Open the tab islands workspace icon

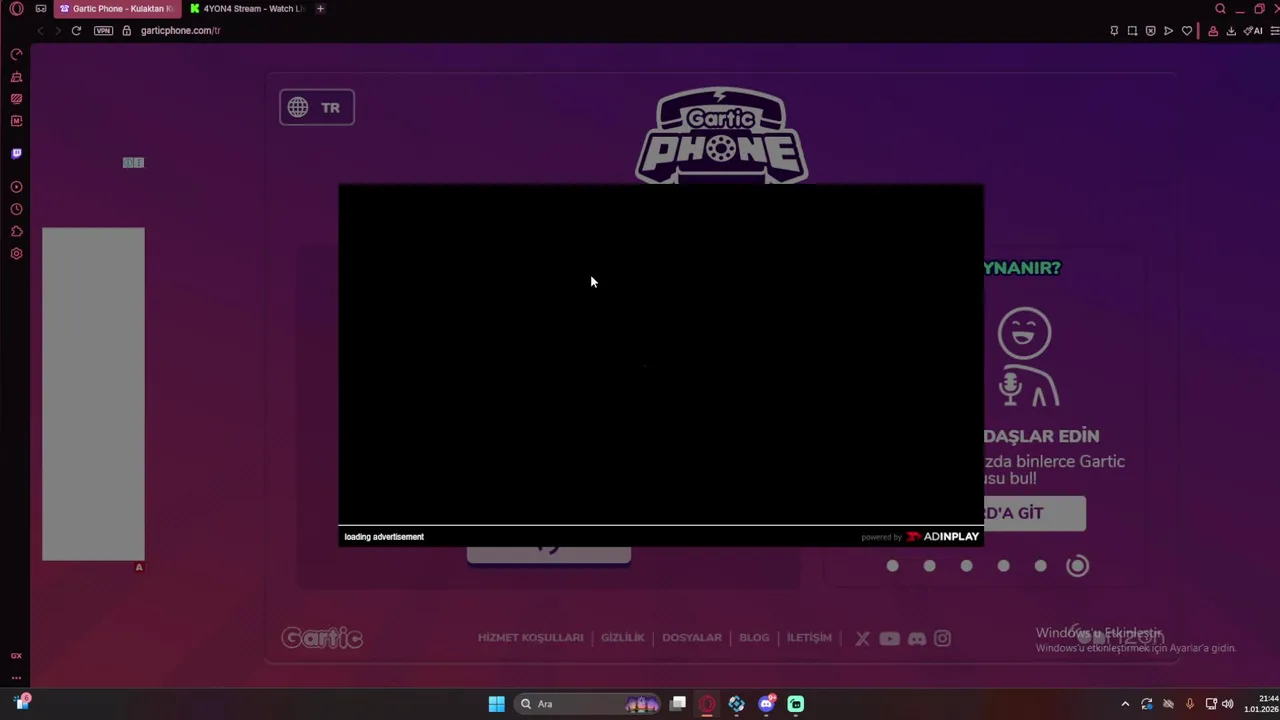pos(41,9)
